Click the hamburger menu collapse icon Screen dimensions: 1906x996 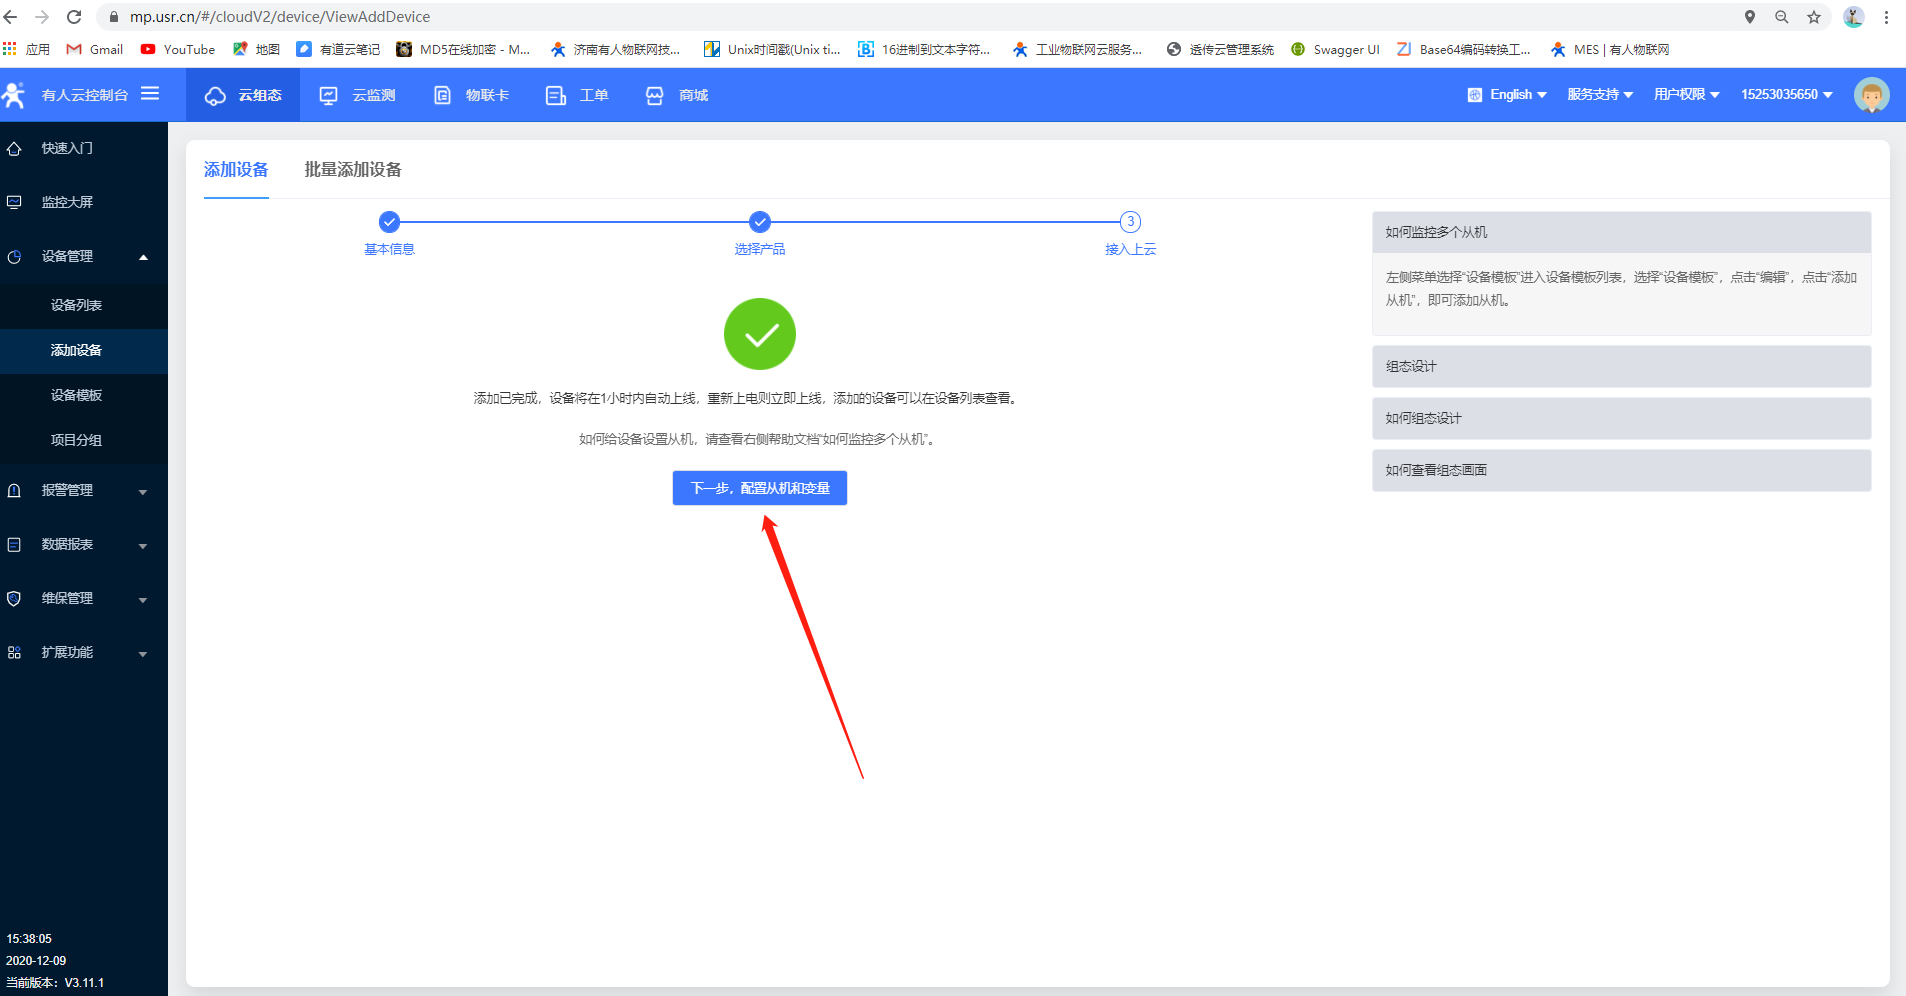pos(150,94)
